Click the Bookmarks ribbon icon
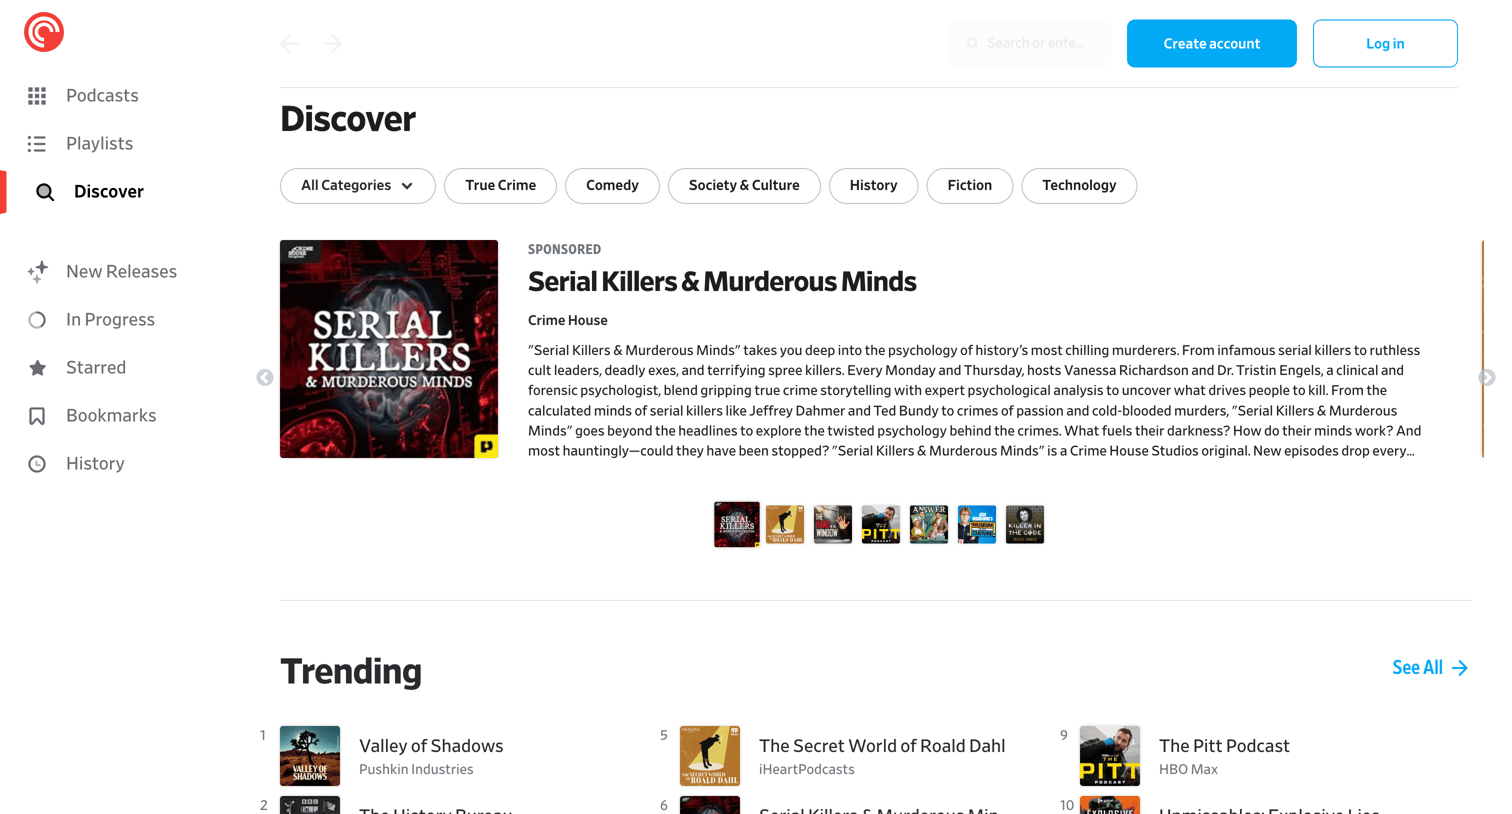The width and height of the screenshot is (1512, 814). pyautogui.click(x=37, y=416)
